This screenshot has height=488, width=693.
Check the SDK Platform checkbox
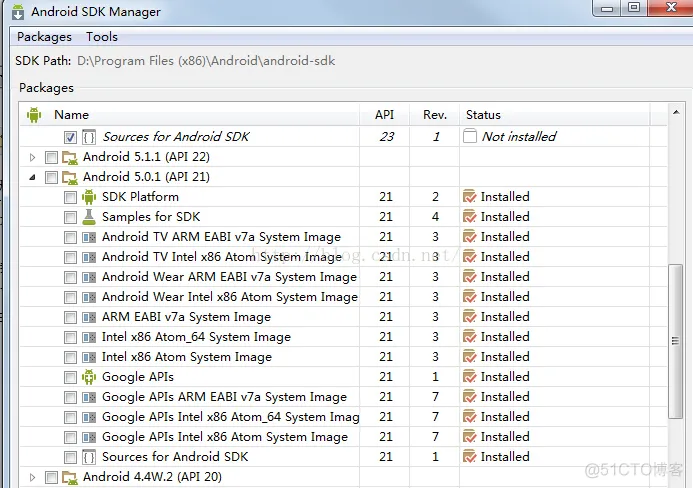point(70,197)
